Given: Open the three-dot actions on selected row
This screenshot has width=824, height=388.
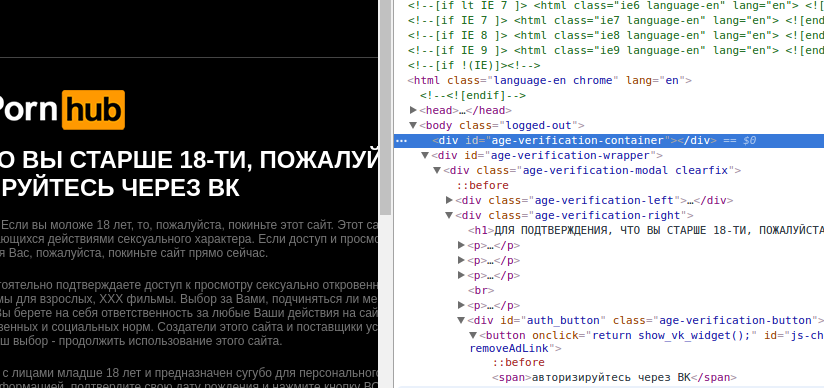Looking at the screenshot, I should (x=401, y=141).
